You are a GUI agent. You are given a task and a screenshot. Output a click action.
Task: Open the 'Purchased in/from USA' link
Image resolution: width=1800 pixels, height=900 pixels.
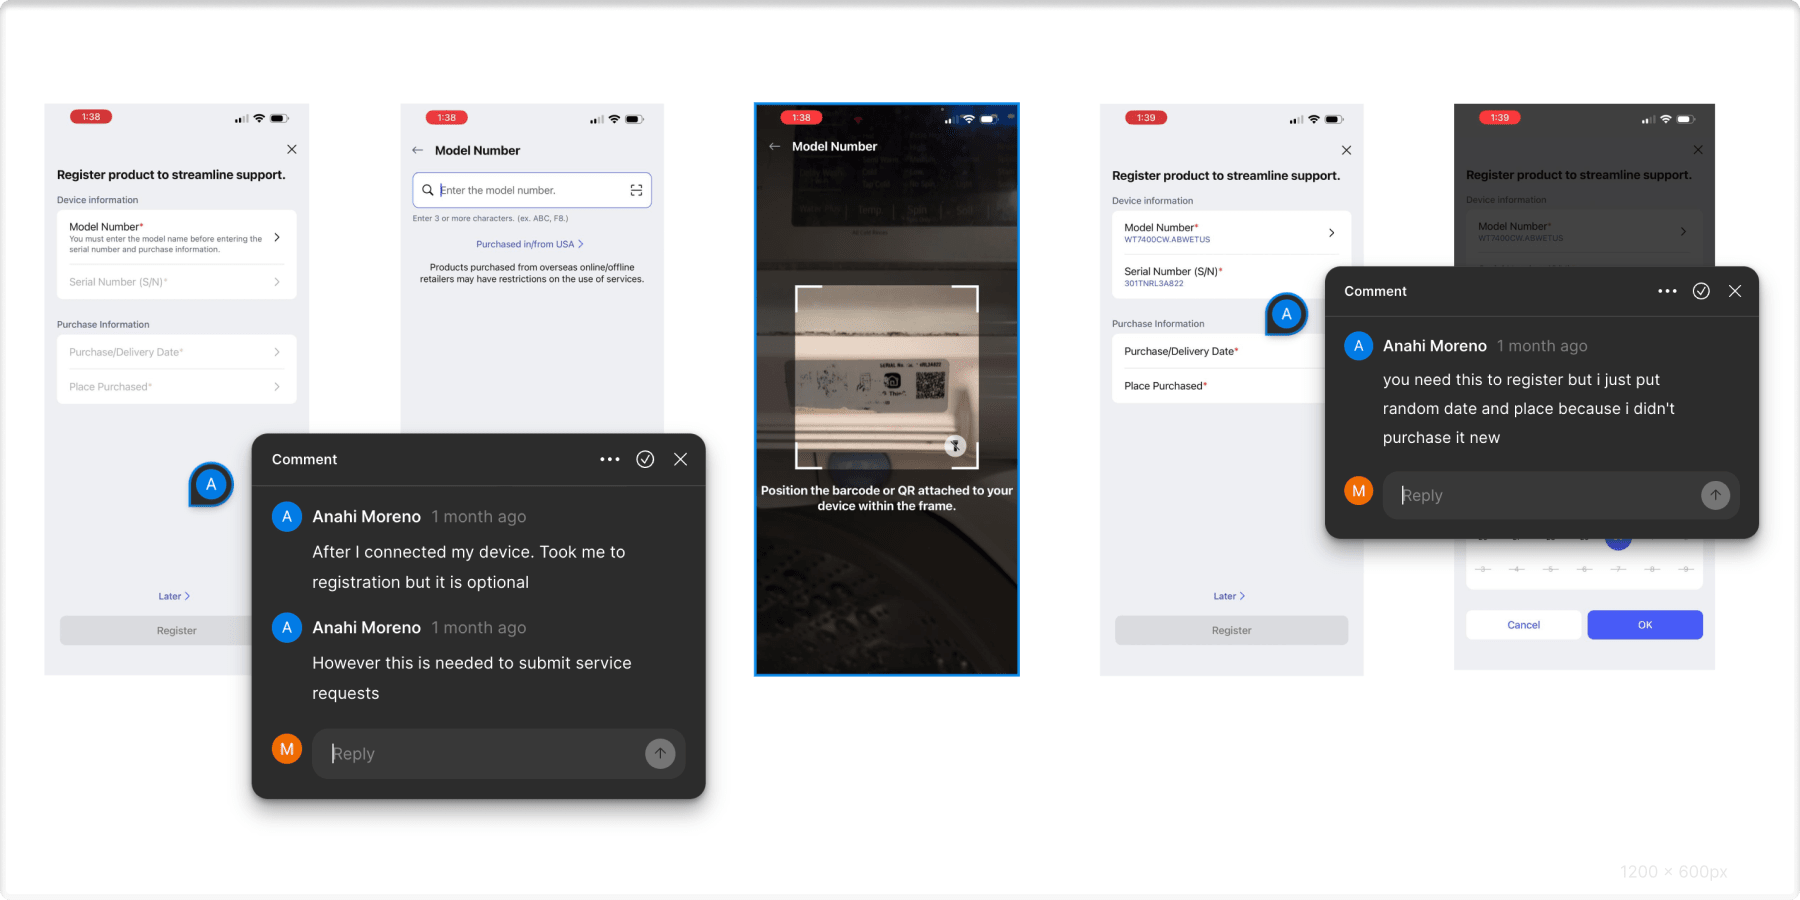[x=530, y=244]
